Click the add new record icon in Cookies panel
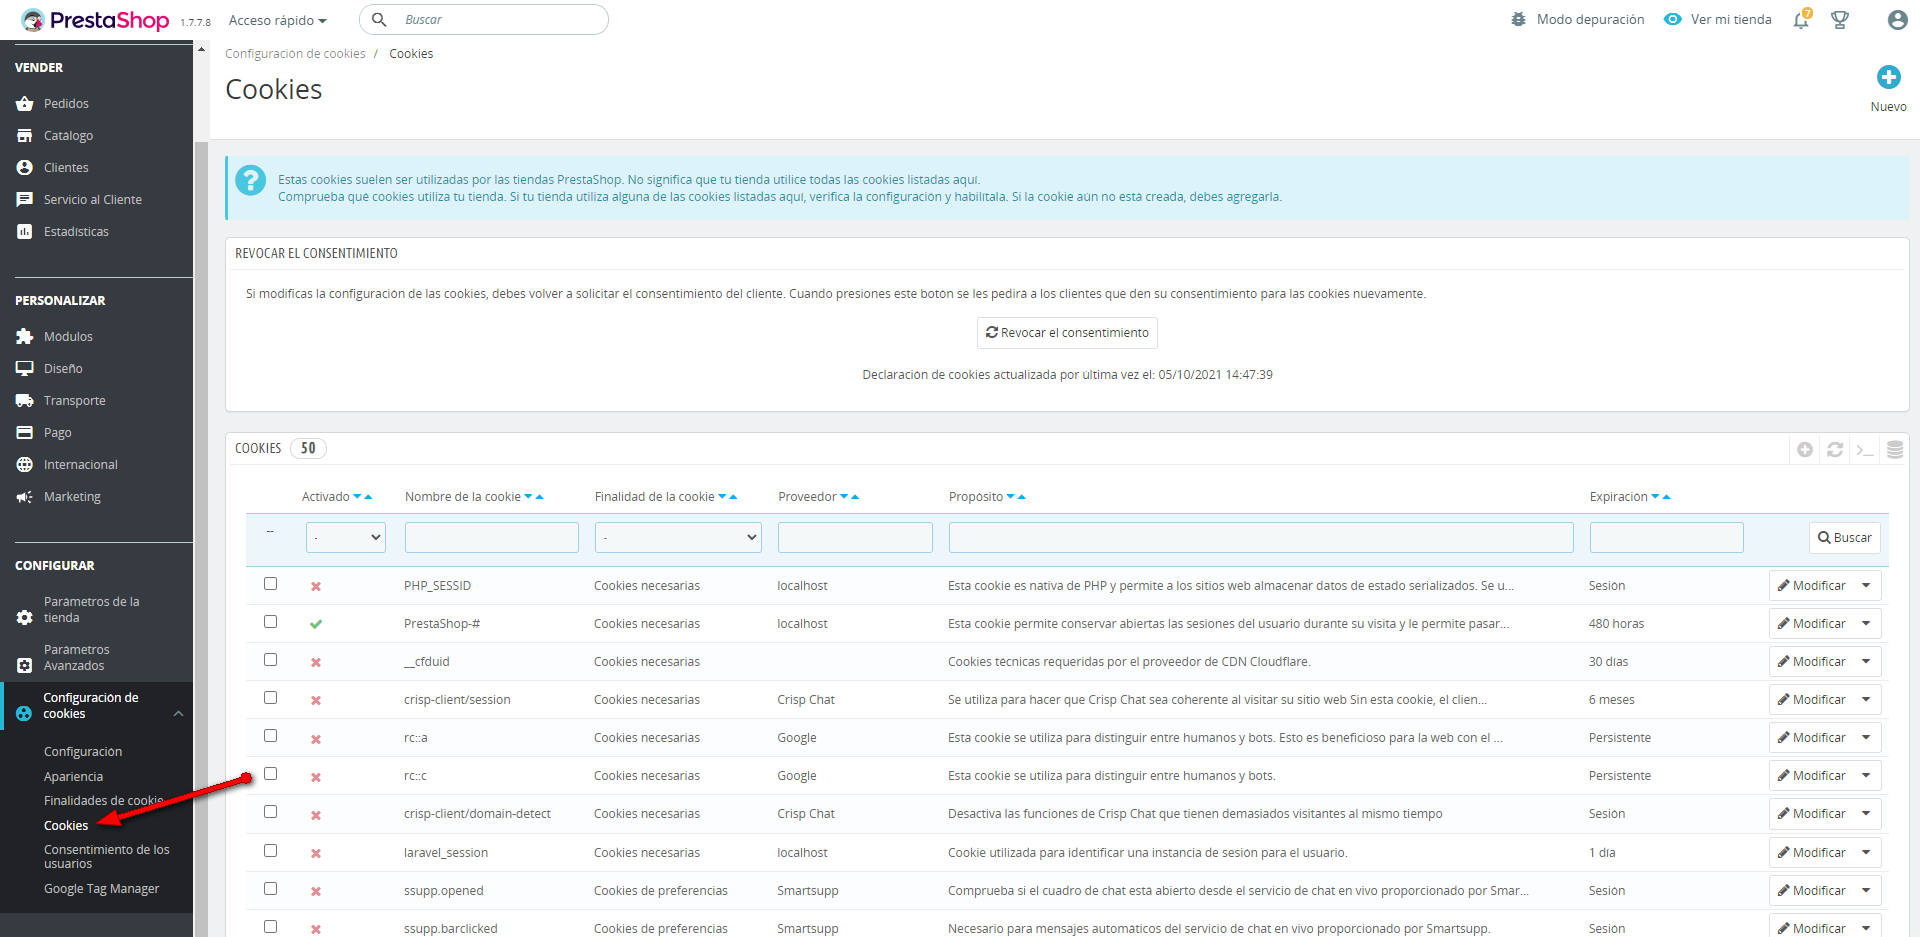Image resolution: width=1920 pixels, height=937 pixels. pyautogui.click(x=1805, y=450)
